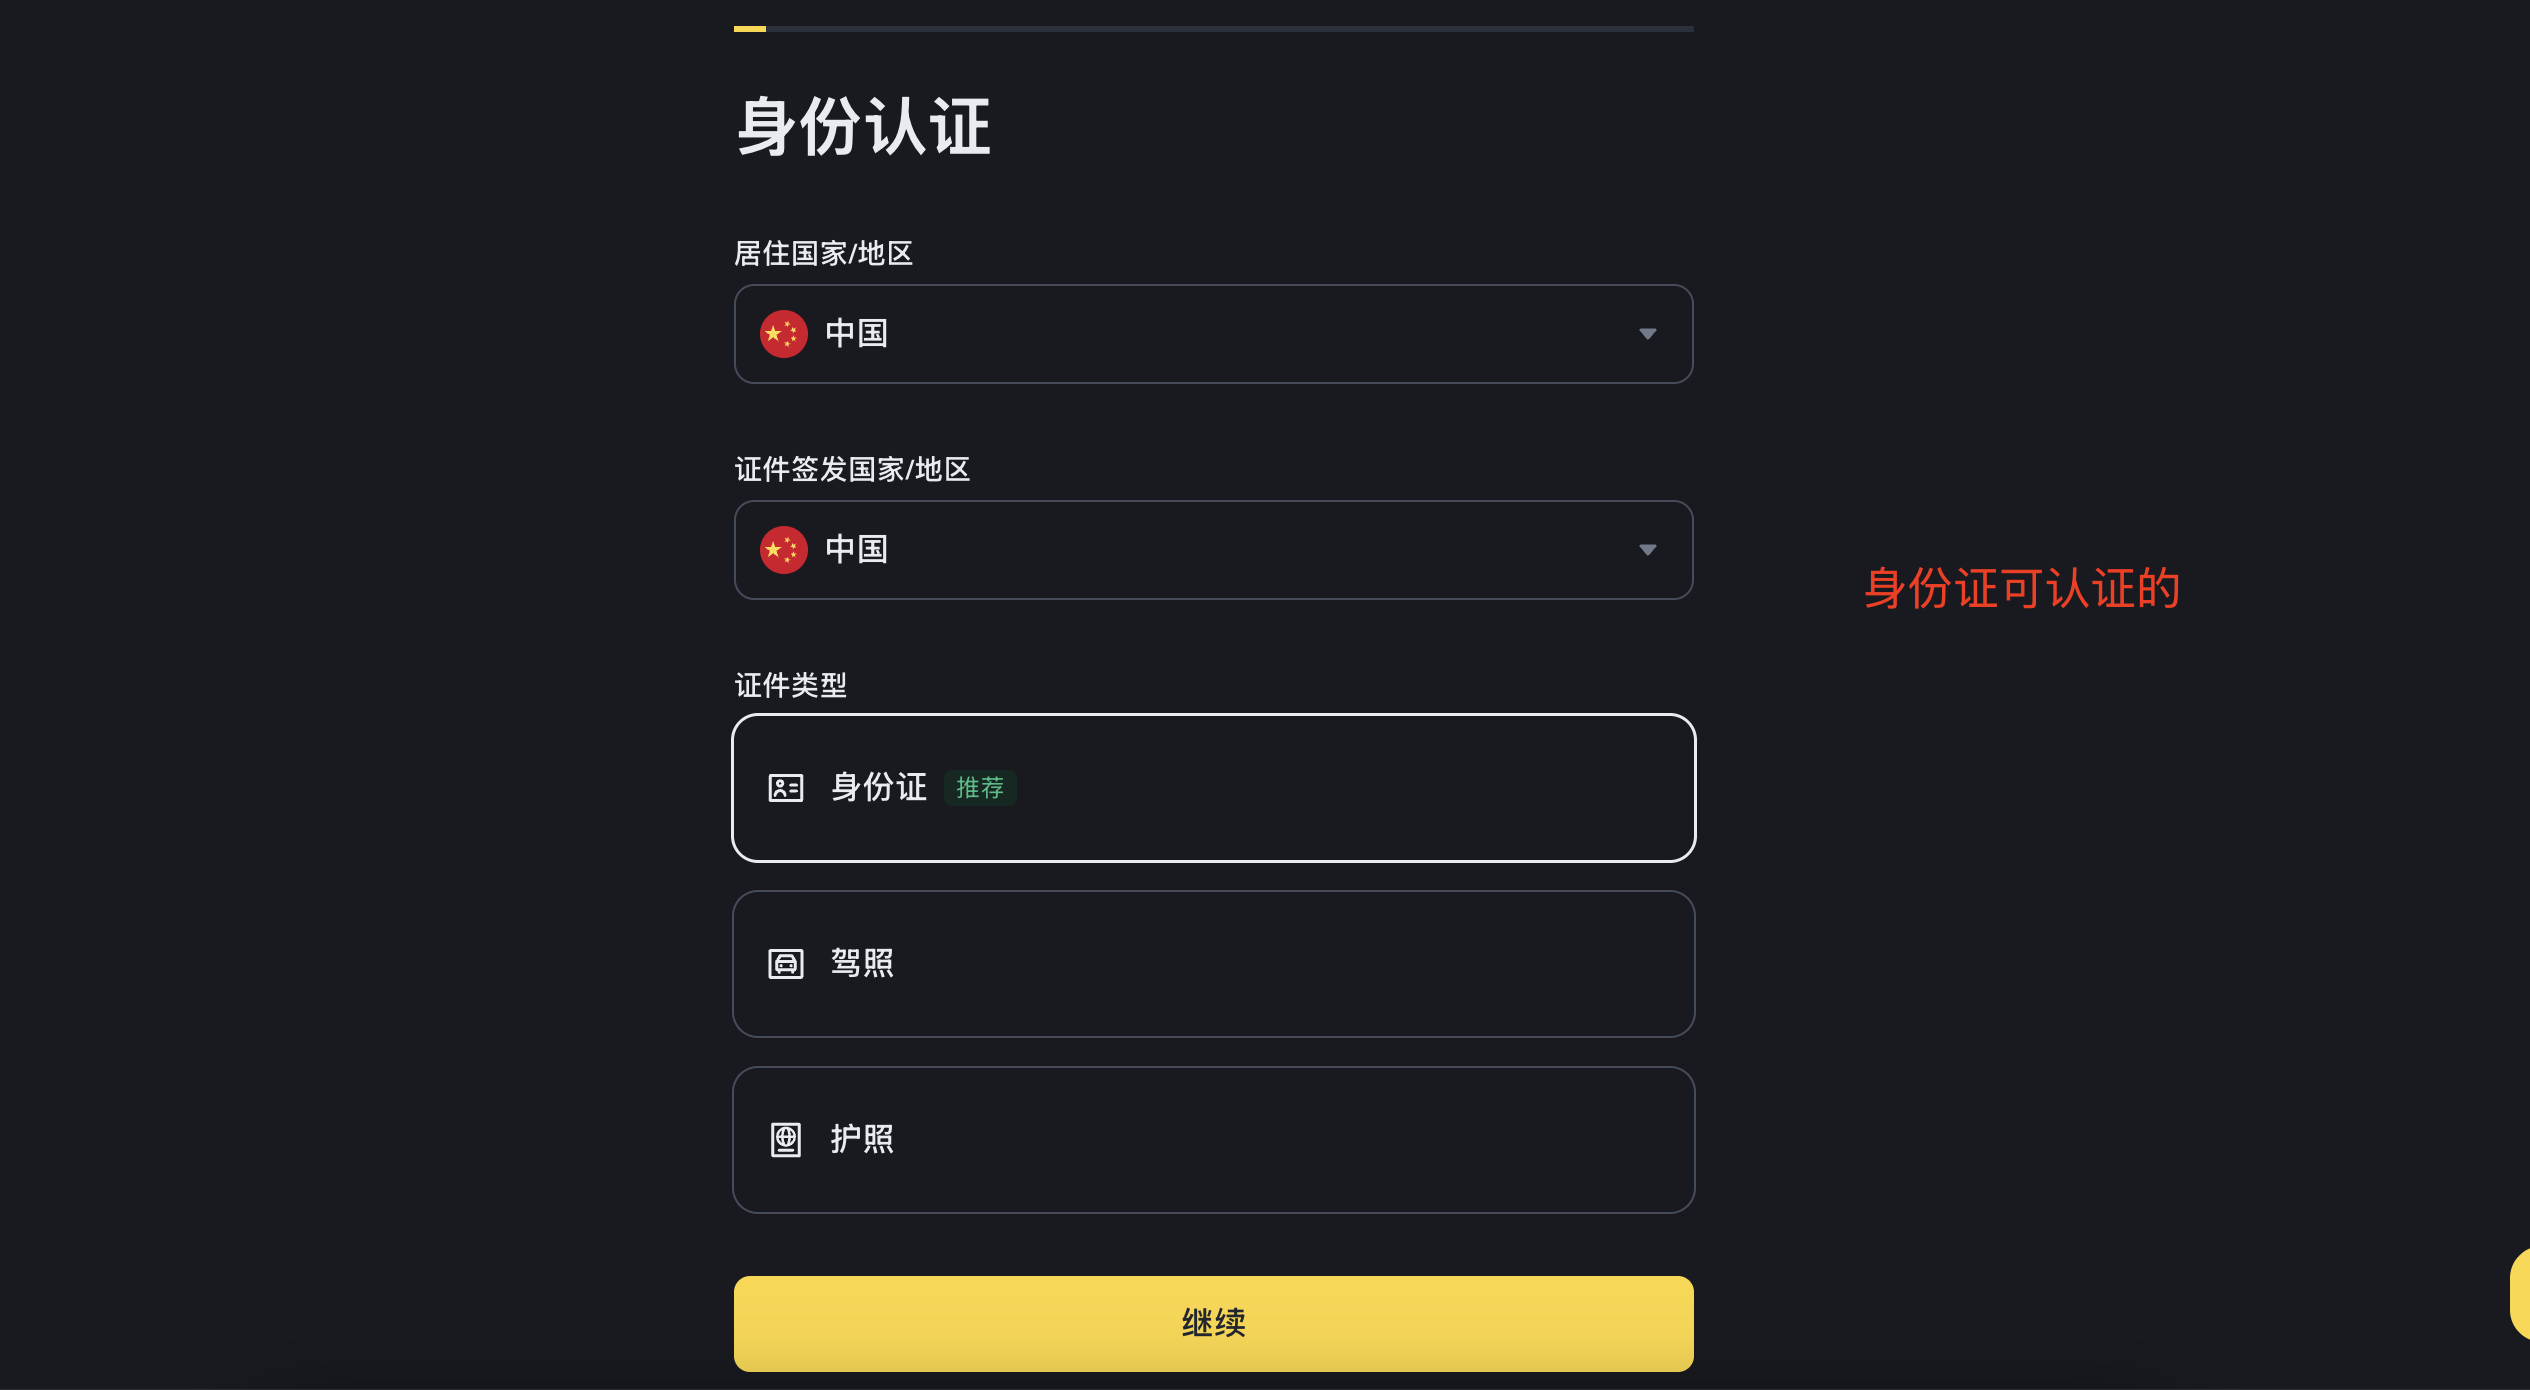The height and width of the screenshot is (1390, 2530).
Task: Open the yellow floating widget at right edge
Action: pyautogui.click(x=2520, y=1294)
